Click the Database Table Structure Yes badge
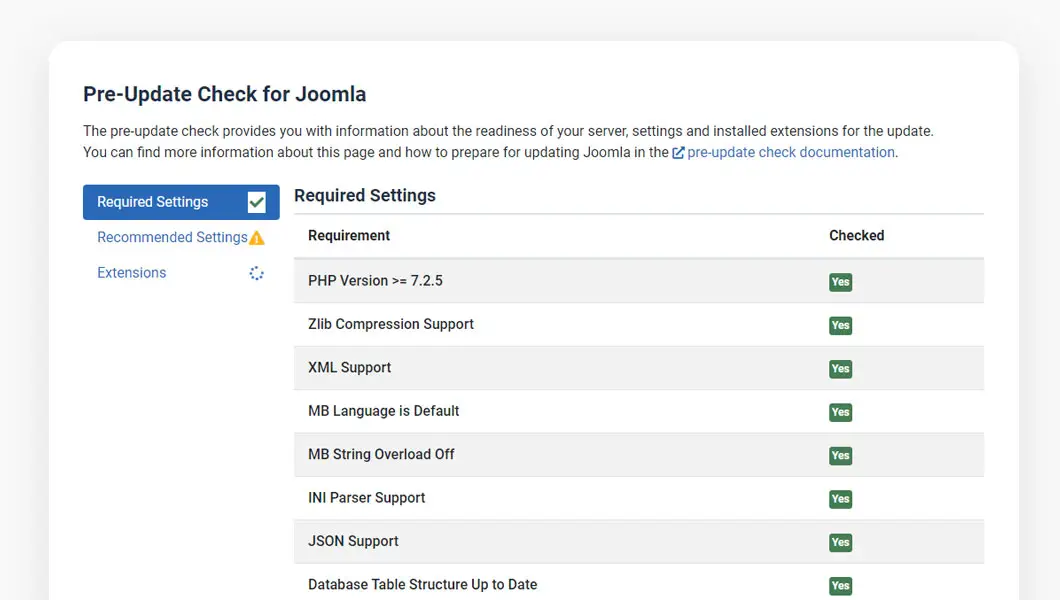Screen dimensions: 1060x600 [840, 586]
